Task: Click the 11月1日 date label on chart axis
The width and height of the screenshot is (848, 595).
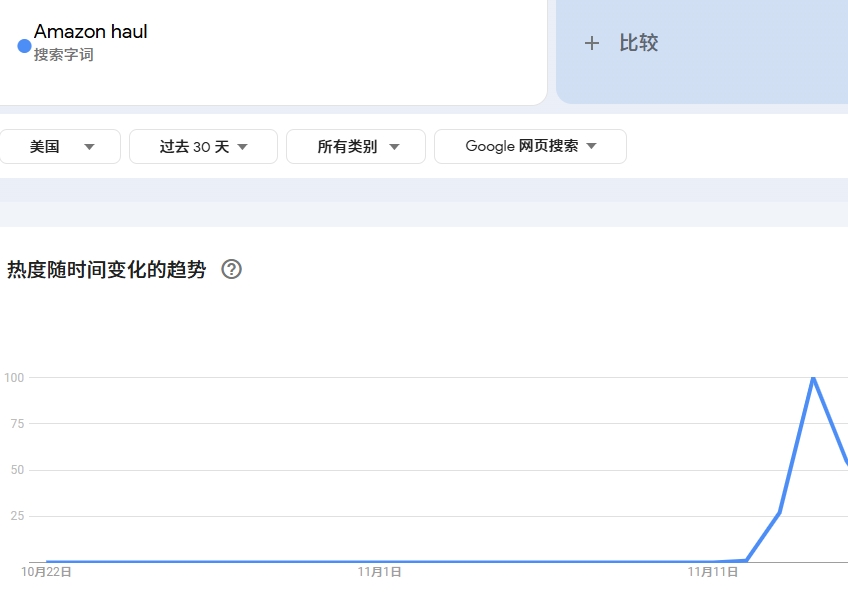Action: [x=379, y=572]
